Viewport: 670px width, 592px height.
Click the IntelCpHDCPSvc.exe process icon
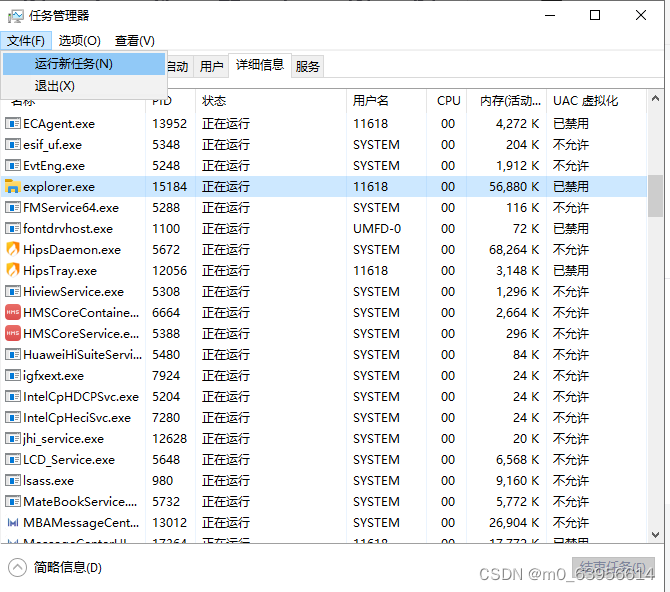tap(13, 397)
